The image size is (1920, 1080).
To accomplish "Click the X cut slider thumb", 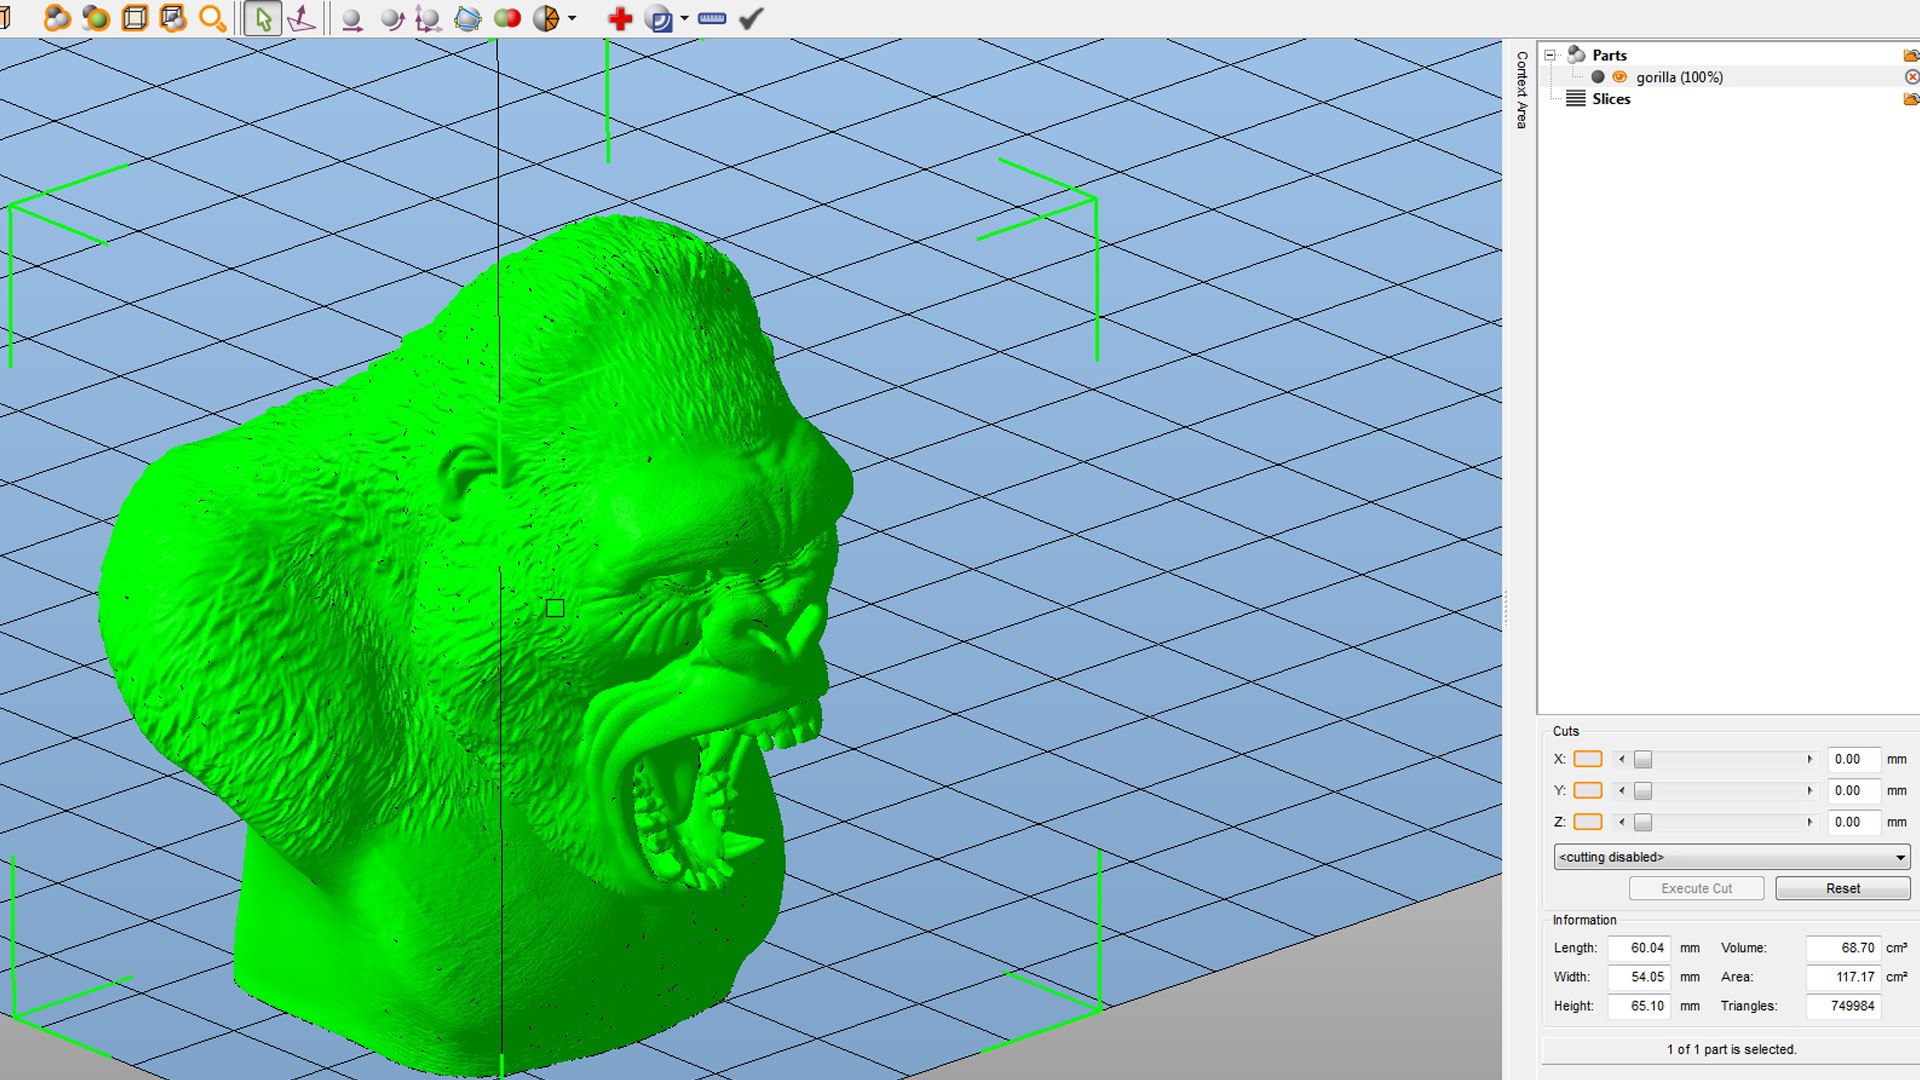I will click(x=1643, y=759).
